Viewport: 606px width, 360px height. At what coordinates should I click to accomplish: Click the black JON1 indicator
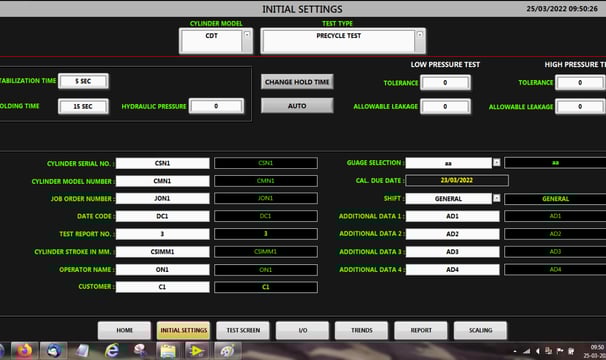266,198
